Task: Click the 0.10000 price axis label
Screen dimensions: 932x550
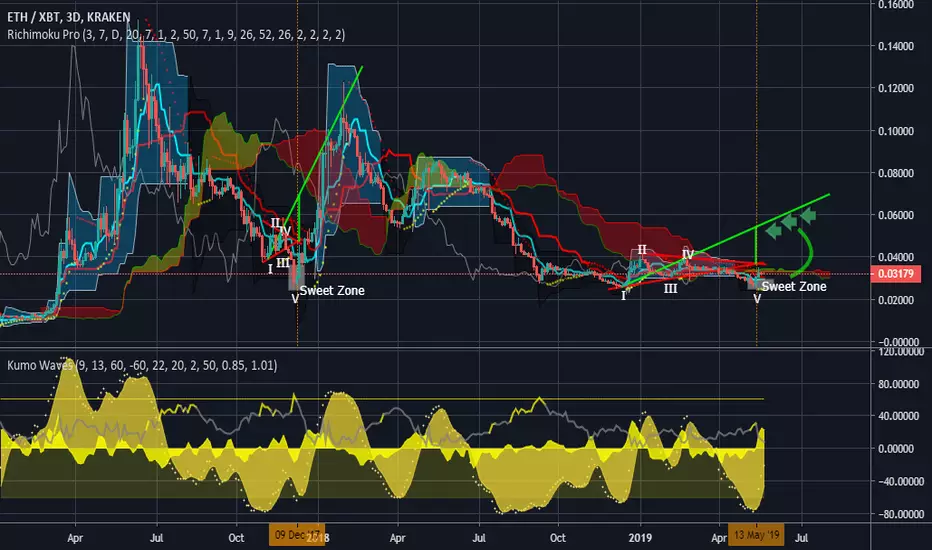Action: (896, 131)
